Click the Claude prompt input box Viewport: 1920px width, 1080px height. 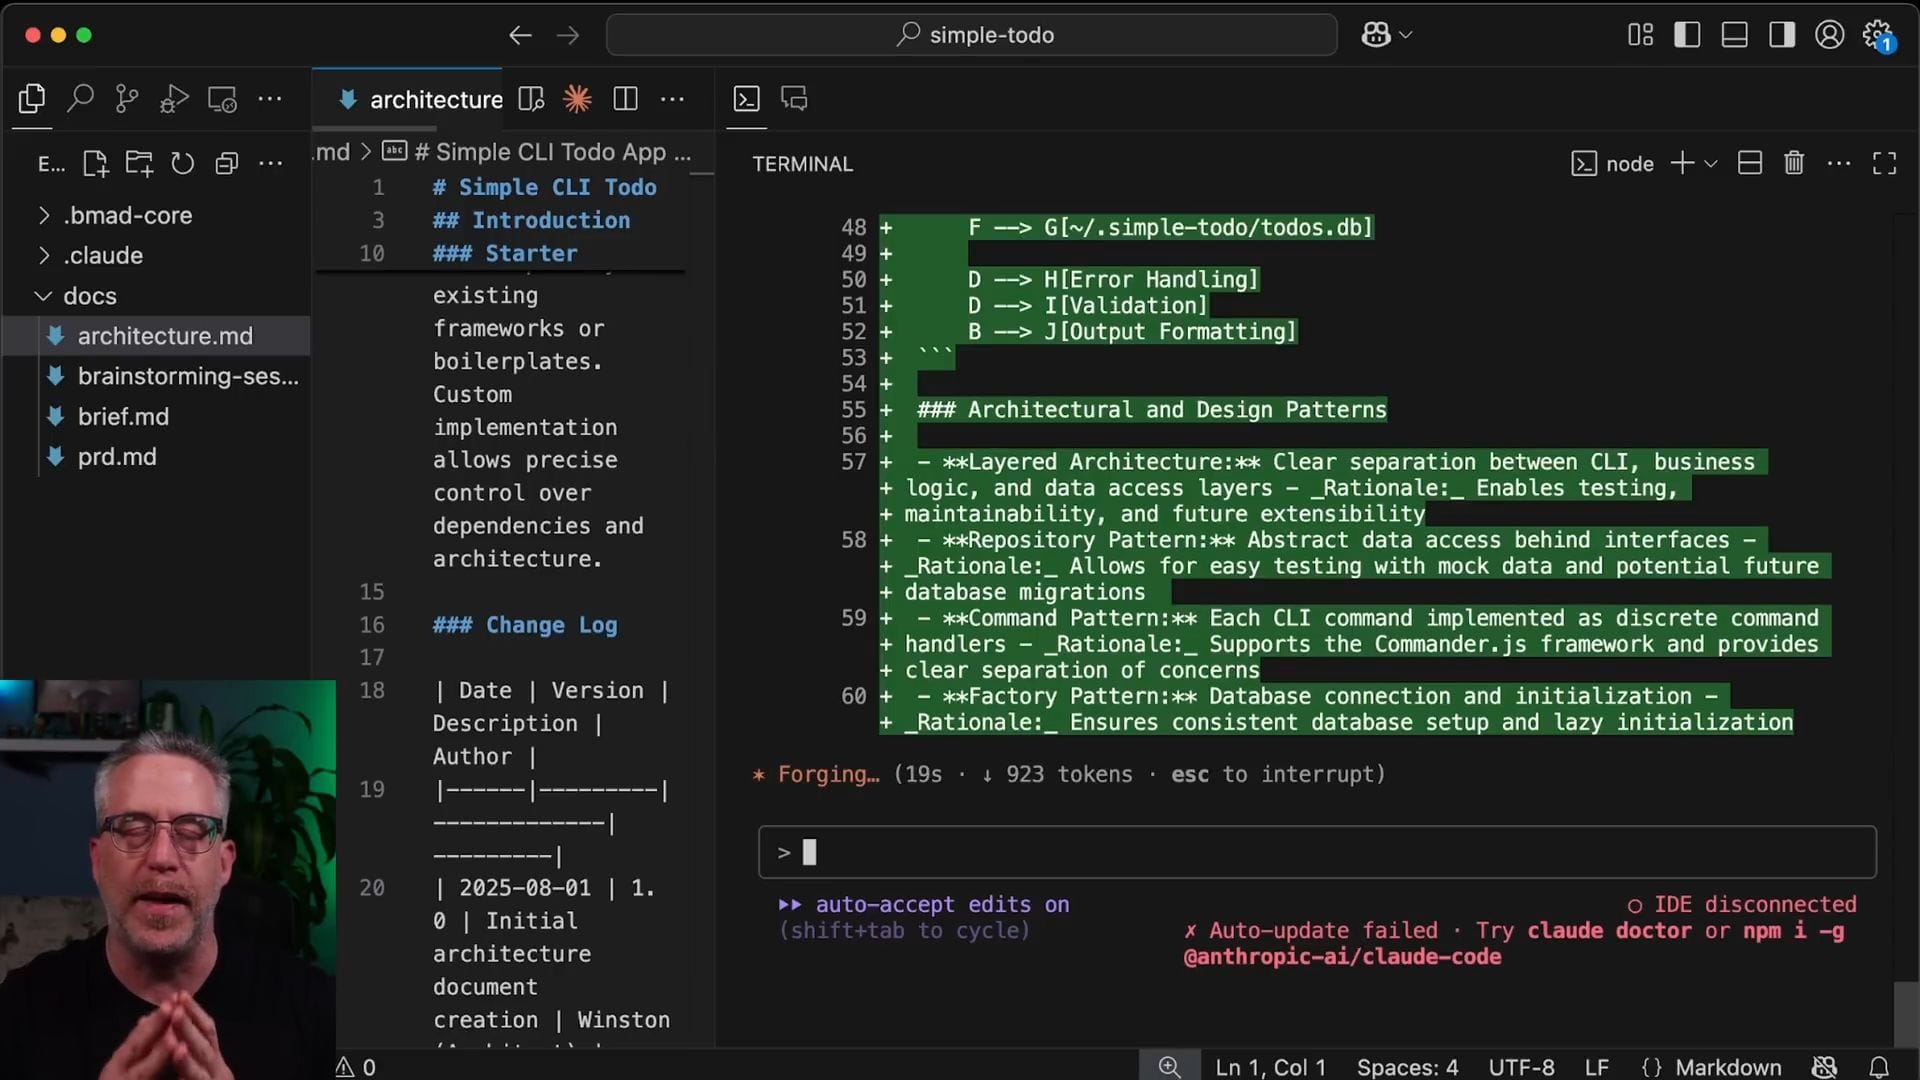click(x=1316, y=852)
